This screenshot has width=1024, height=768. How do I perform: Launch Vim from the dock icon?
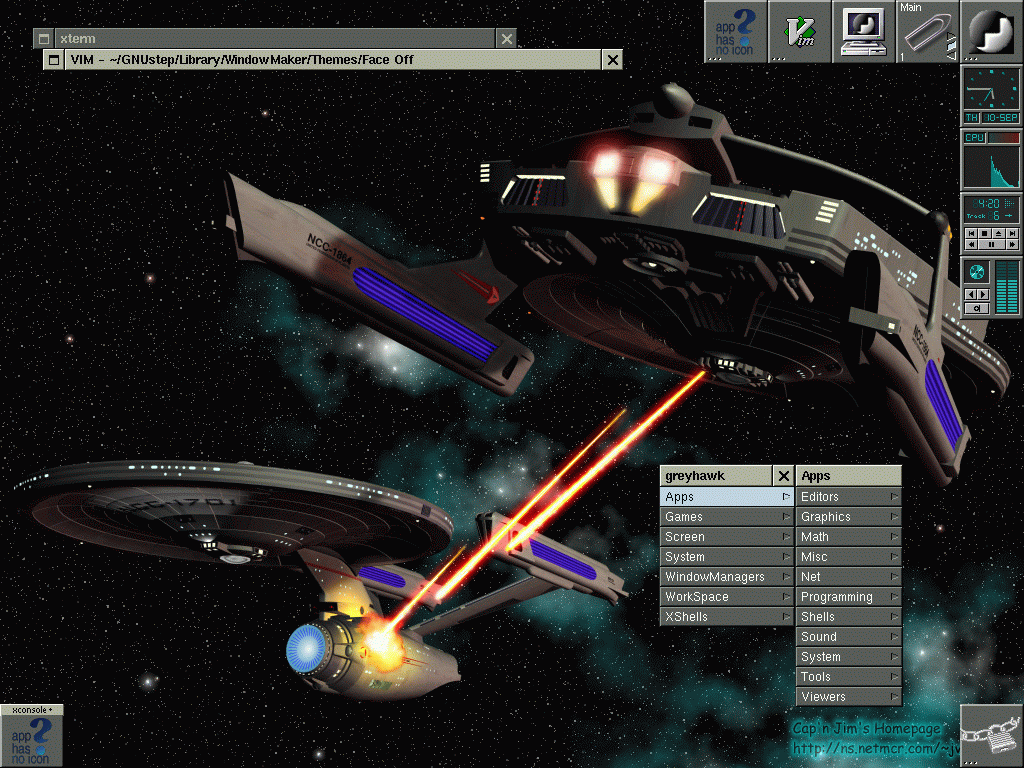tap(799, 31)
